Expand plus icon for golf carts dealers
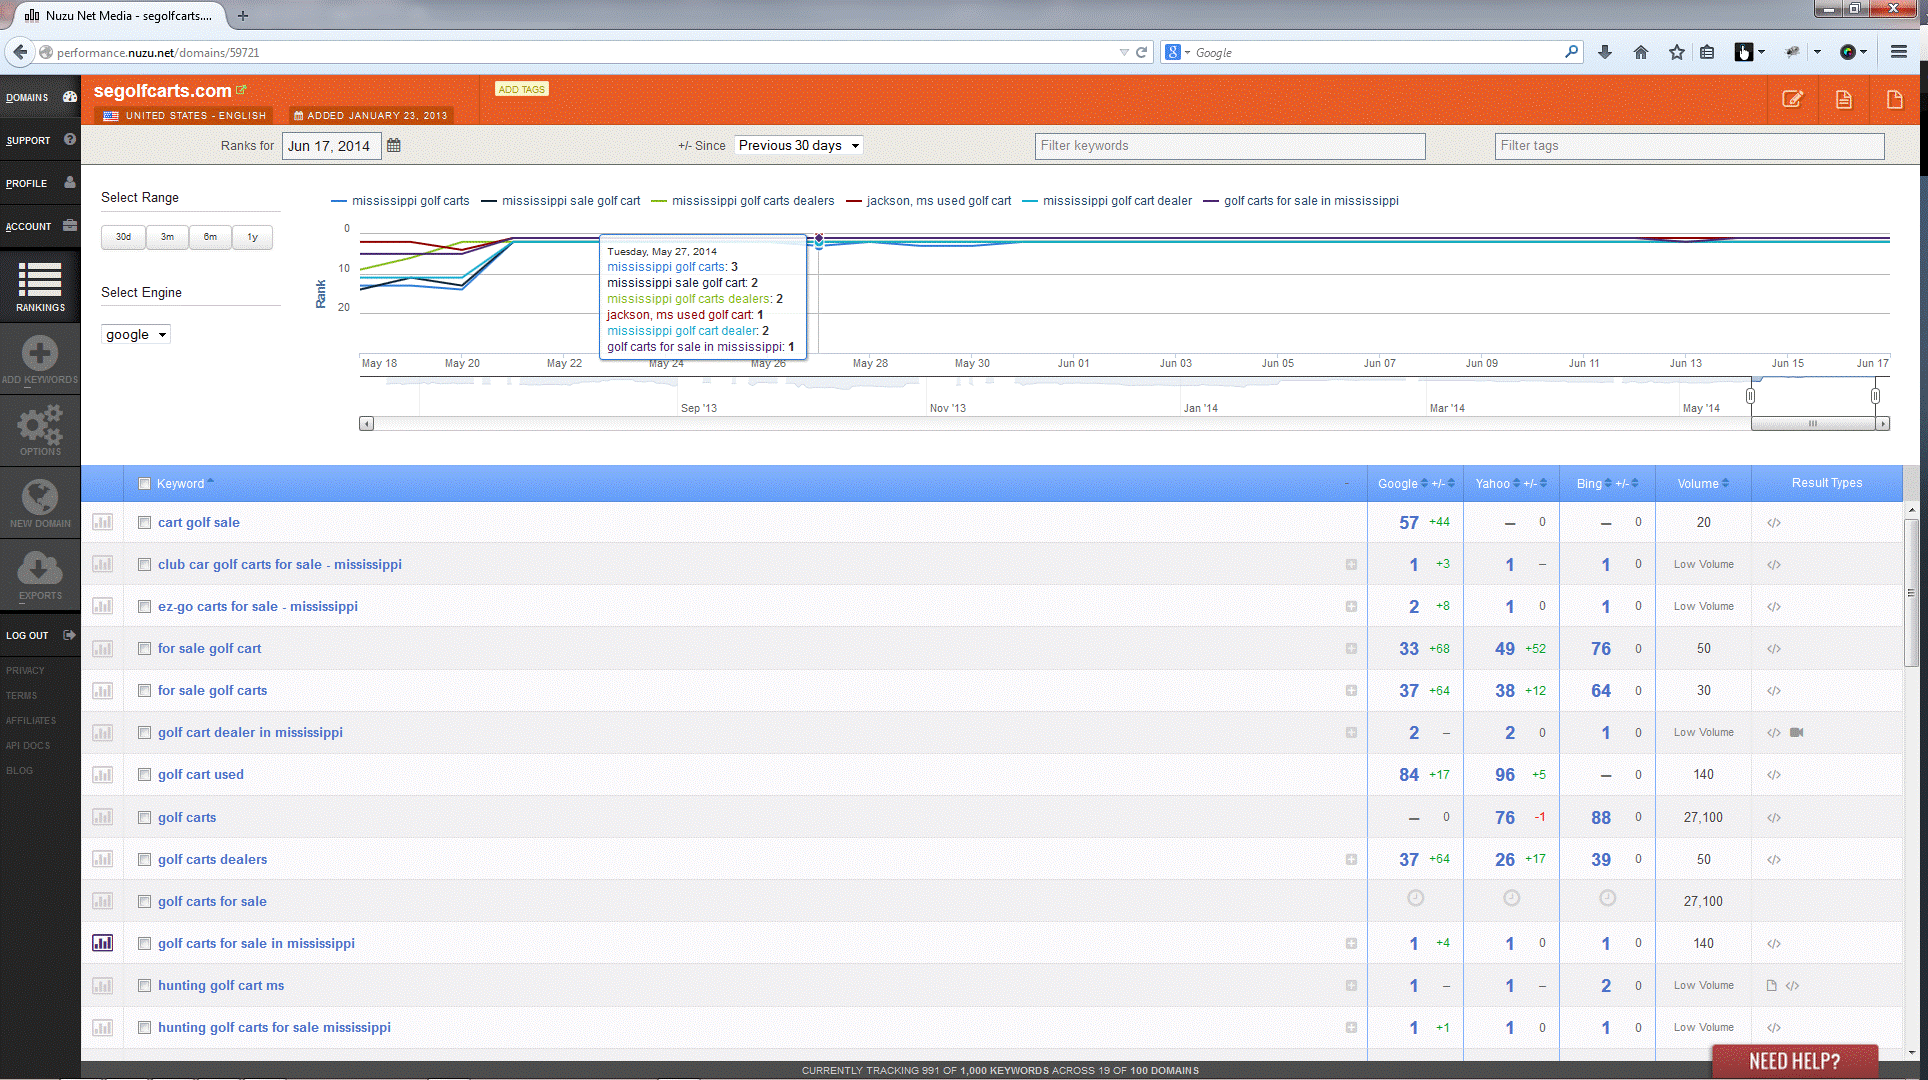 1351,860
